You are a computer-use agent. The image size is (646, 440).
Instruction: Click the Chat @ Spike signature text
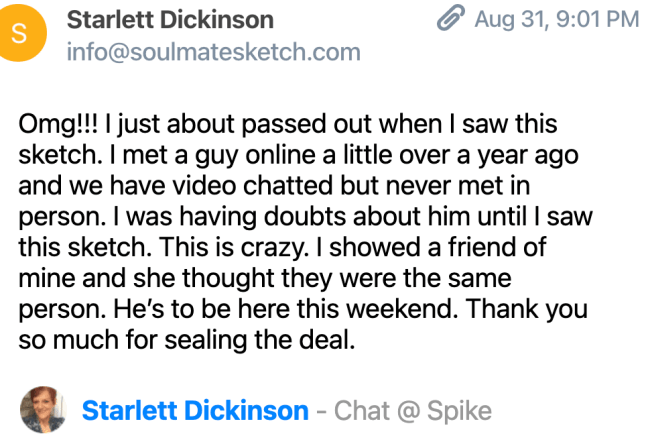[413, 411]
